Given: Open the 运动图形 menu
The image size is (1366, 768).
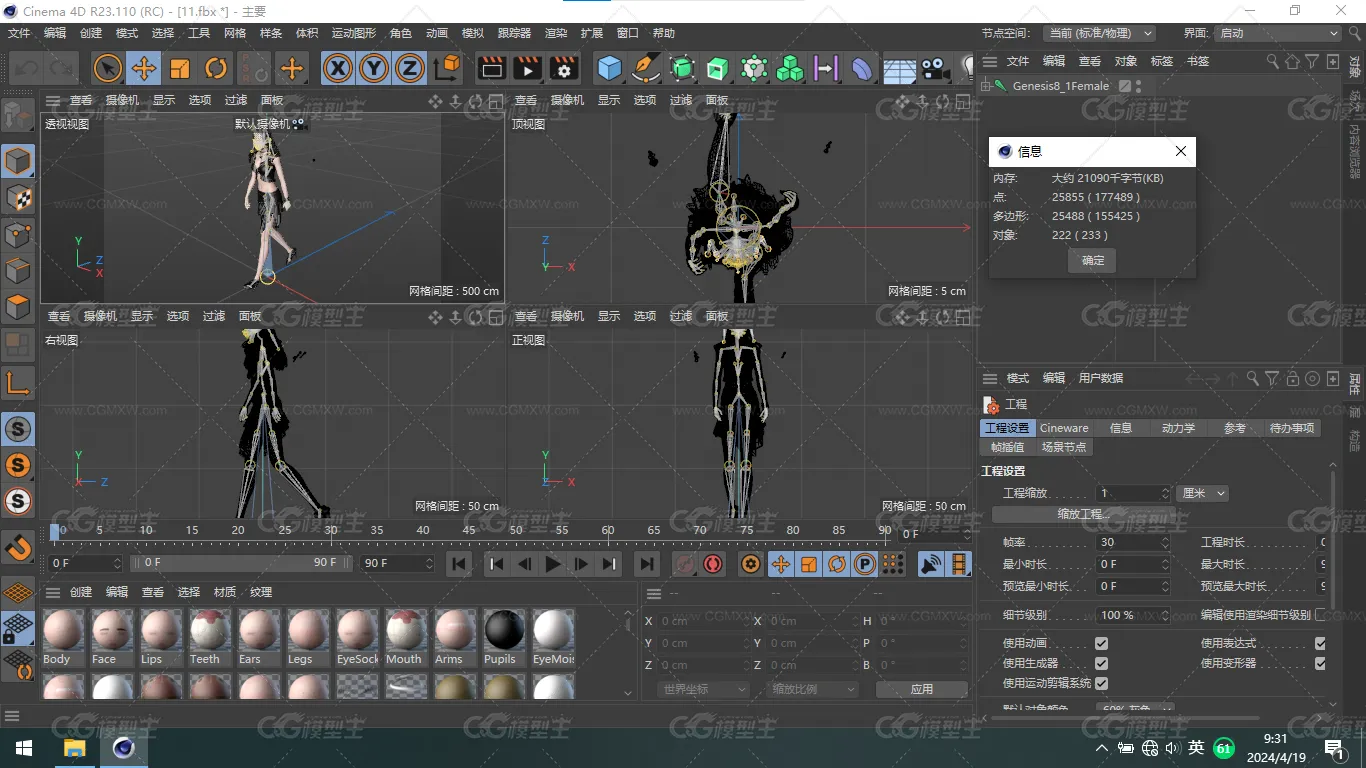Looking at the screenshot, I should [354, 33].
